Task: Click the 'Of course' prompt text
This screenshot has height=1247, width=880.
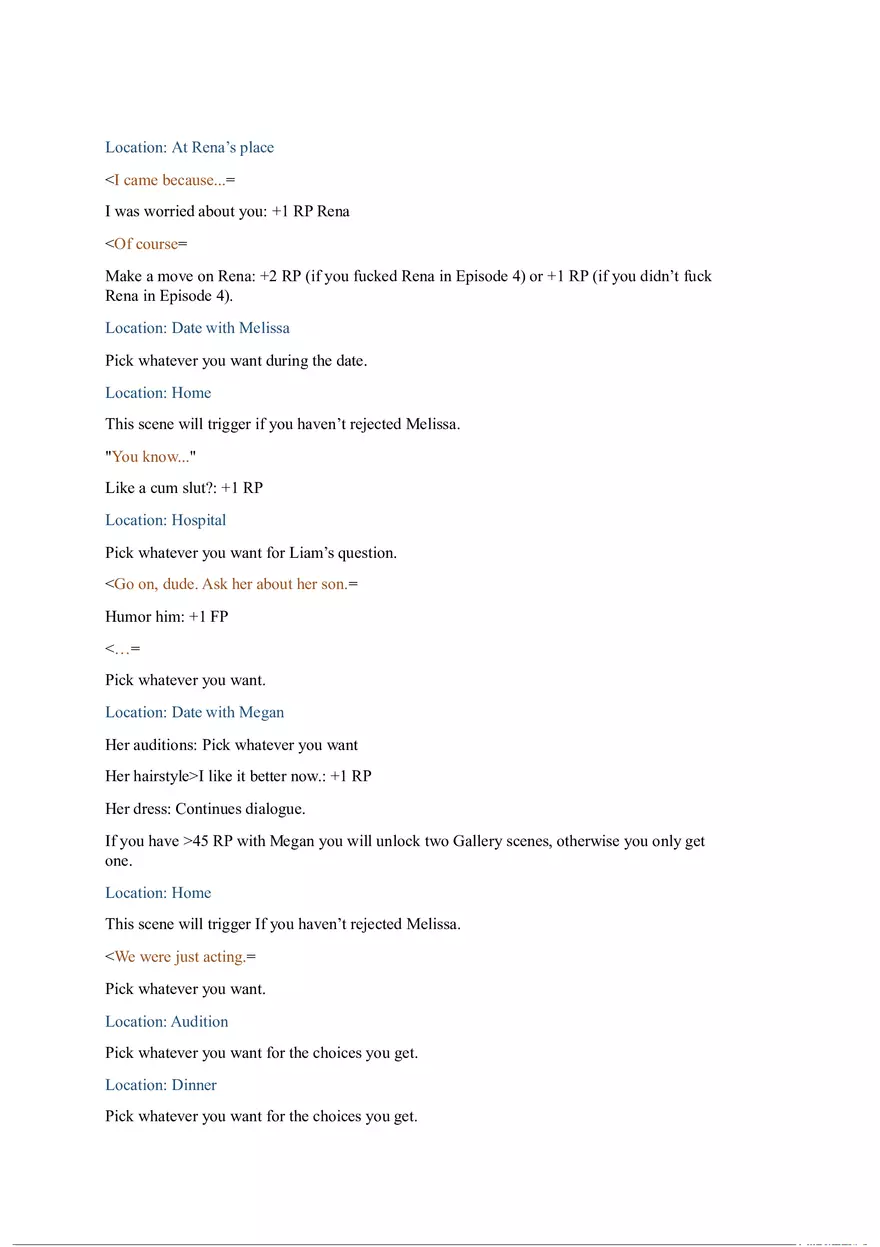Action: point(146,244)
